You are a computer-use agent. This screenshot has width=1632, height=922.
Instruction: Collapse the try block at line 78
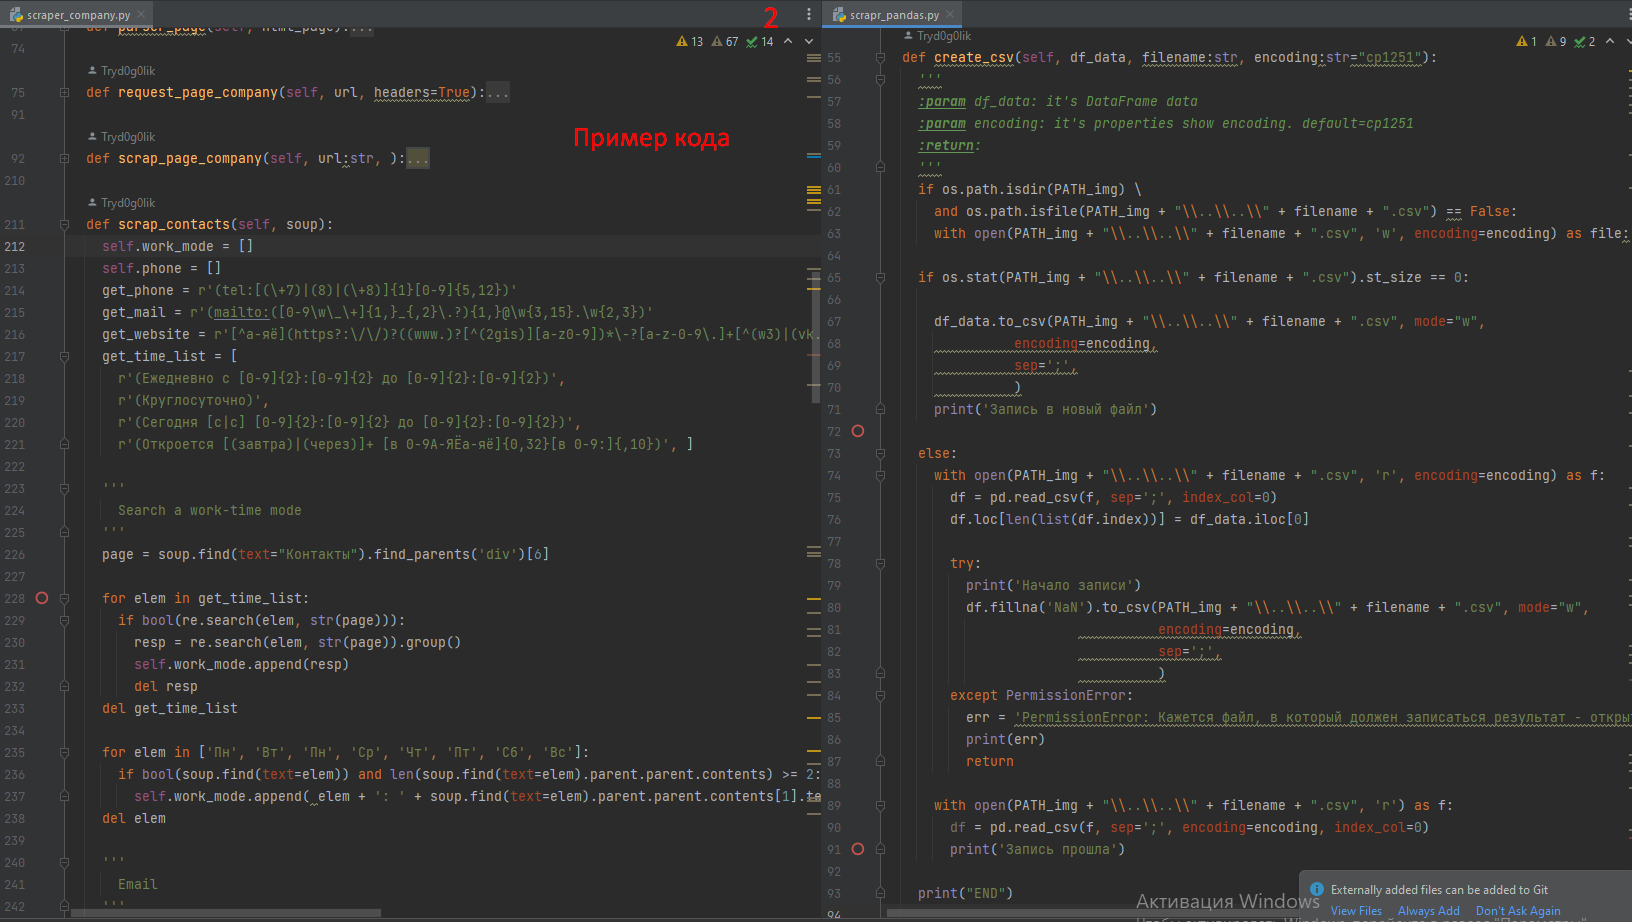(880, 564)
